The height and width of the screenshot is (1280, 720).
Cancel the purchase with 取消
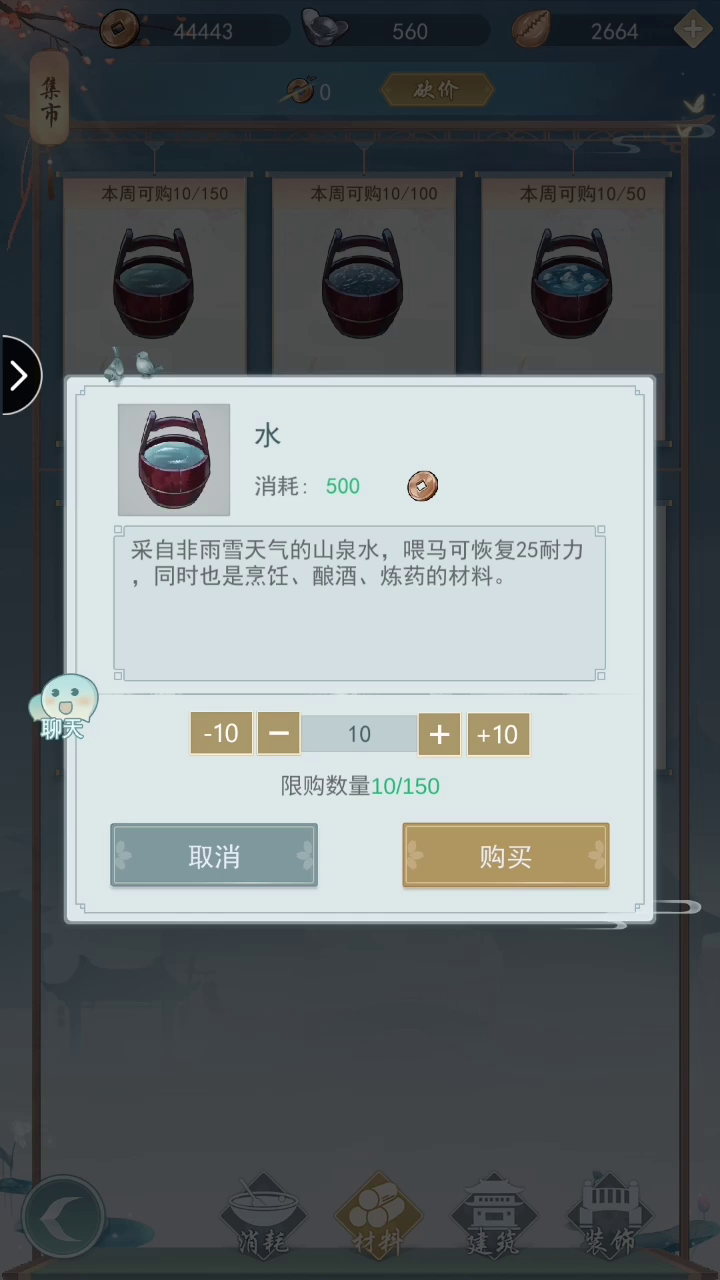214,856
